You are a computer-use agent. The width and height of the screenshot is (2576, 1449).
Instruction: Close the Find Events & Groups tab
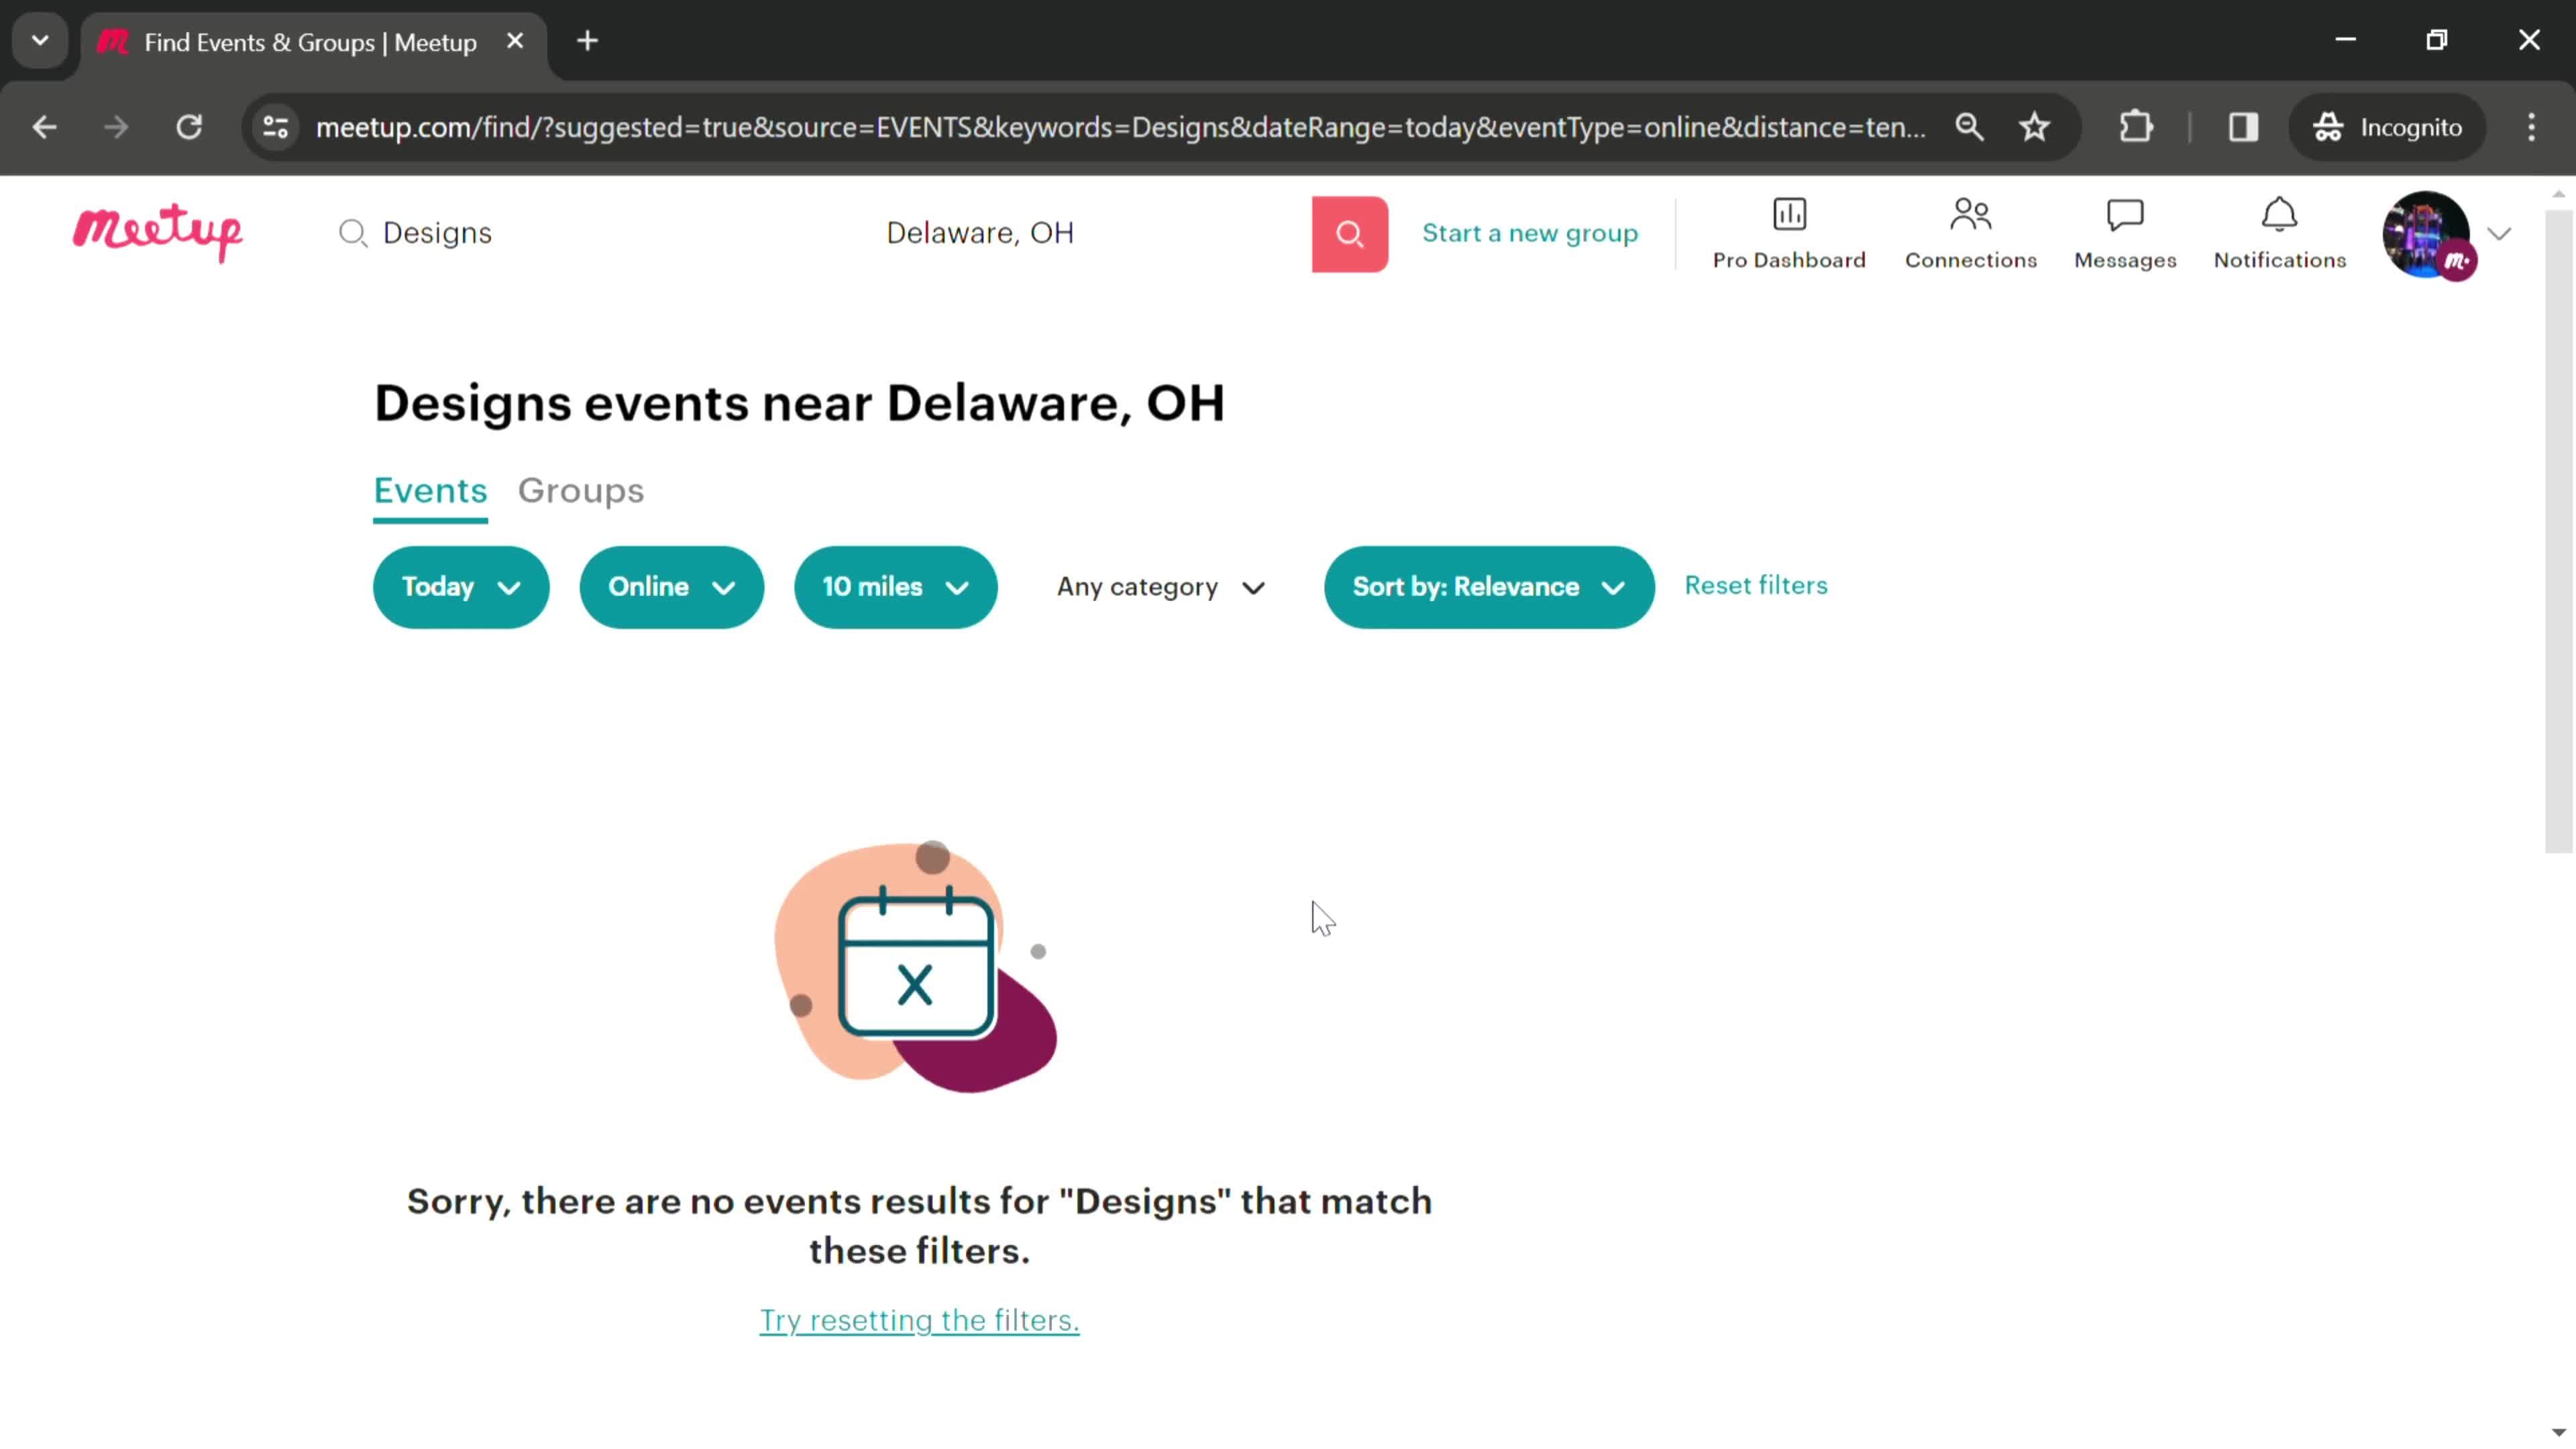point(515,41)
